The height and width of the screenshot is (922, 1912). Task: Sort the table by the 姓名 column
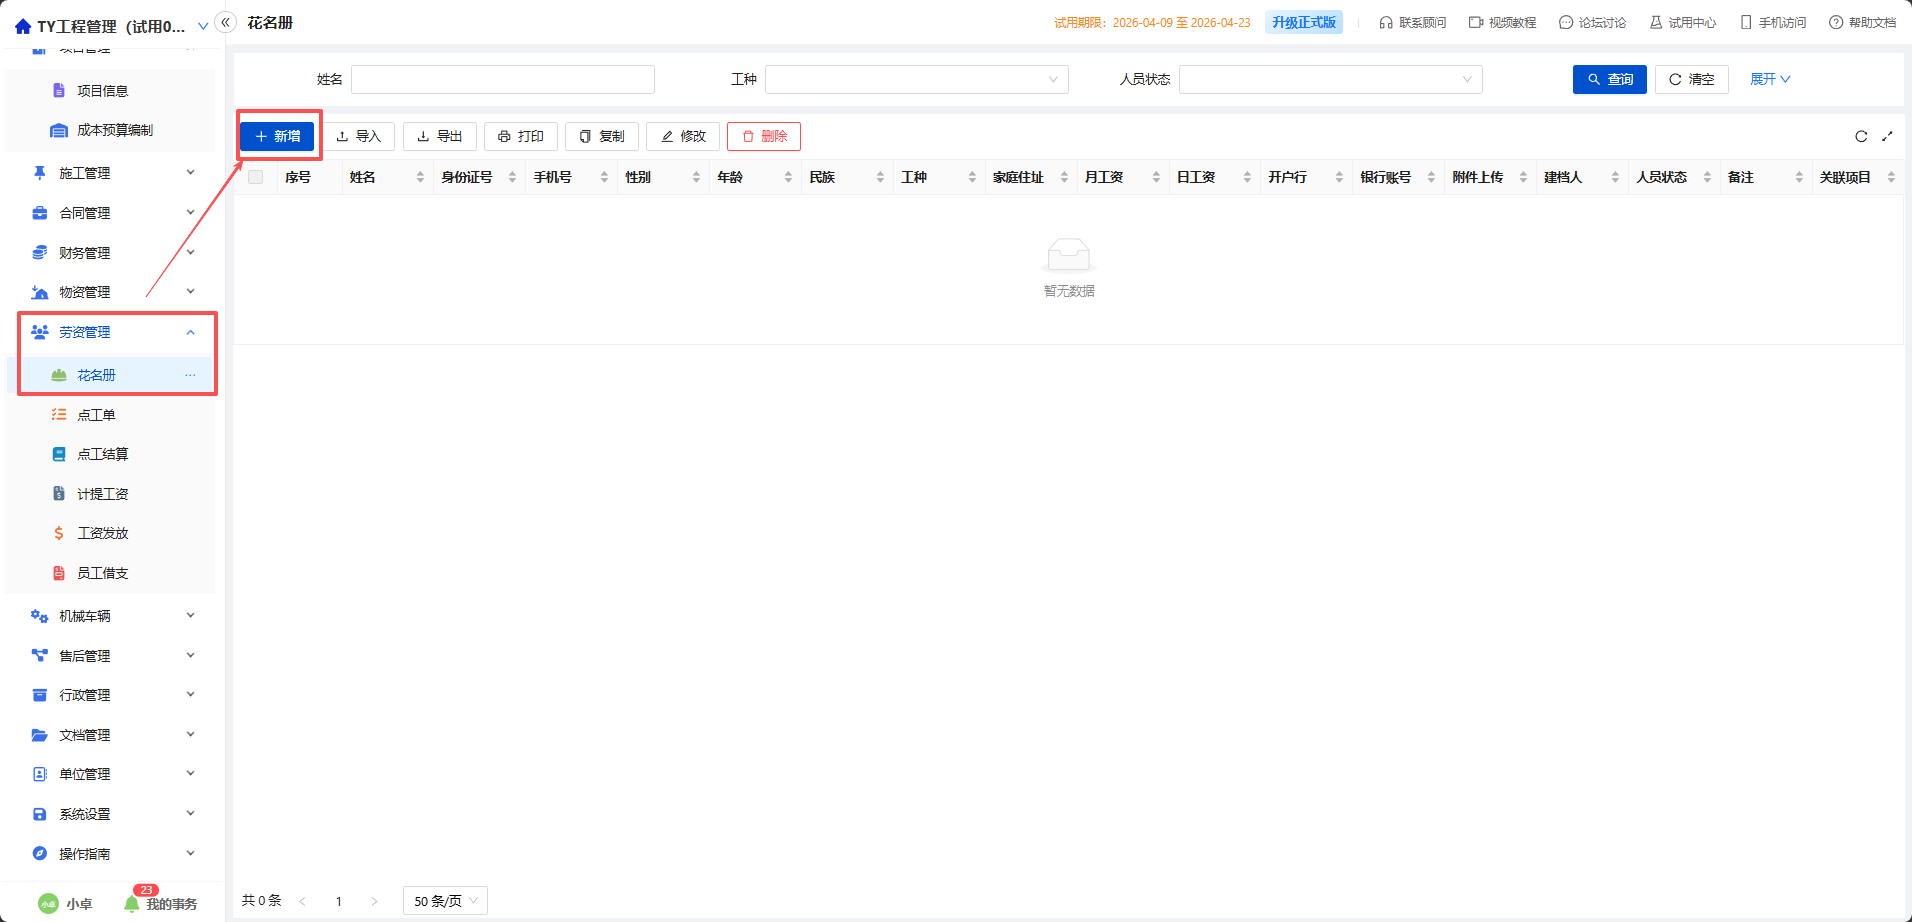point(420,177)
